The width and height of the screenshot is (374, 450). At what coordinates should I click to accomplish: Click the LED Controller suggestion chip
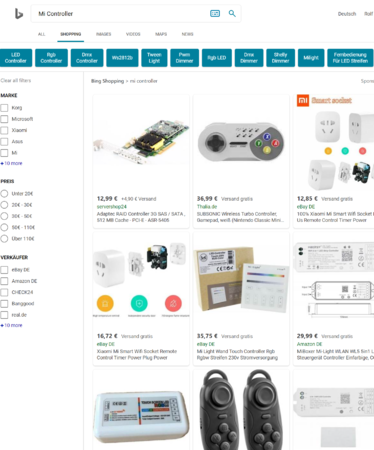coord(16,58)
